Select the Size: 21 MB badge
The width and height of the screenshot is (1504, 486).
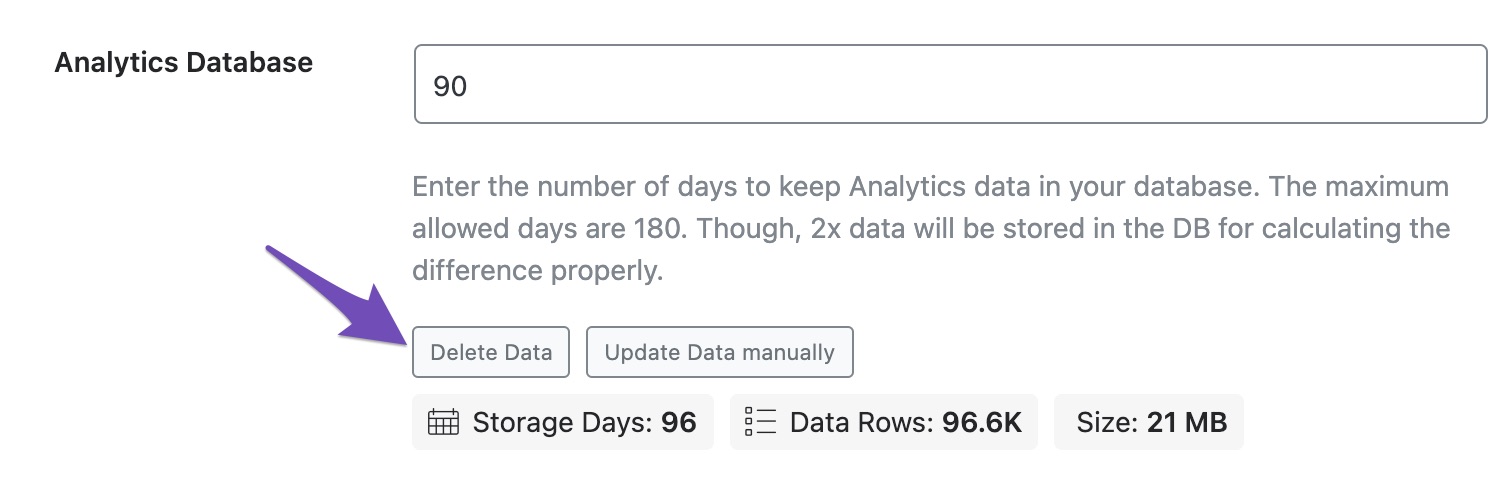1149,422
